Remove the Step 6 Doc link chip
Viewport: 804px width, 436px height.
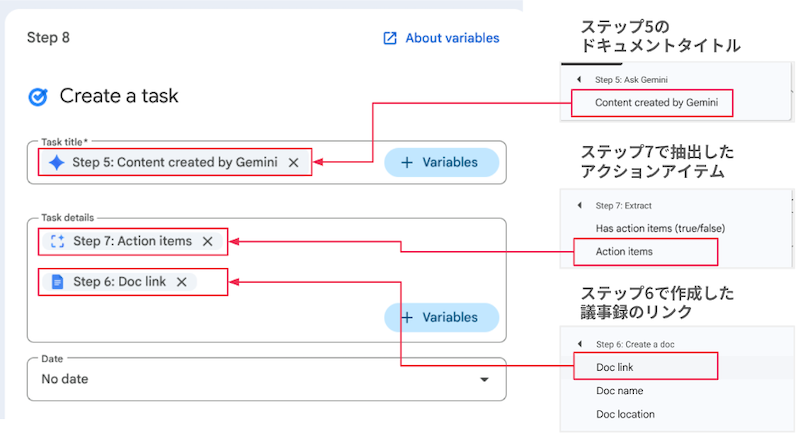tap(182, 282)
